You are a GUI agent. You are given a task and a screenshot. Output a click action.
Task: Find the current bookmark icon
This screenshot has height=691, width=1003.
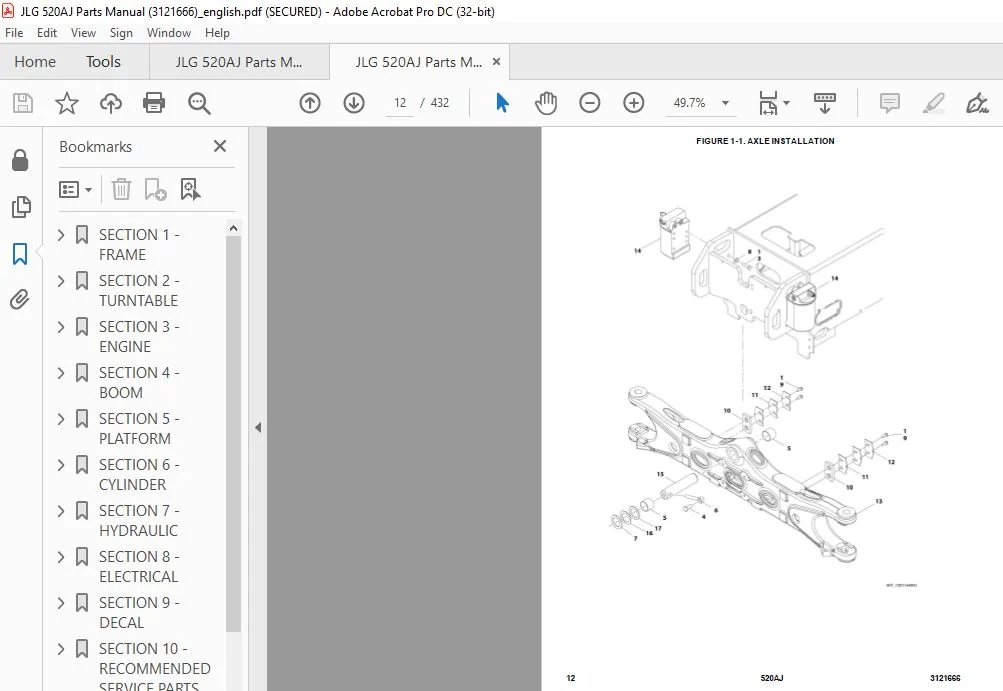(x=190, y=189)
